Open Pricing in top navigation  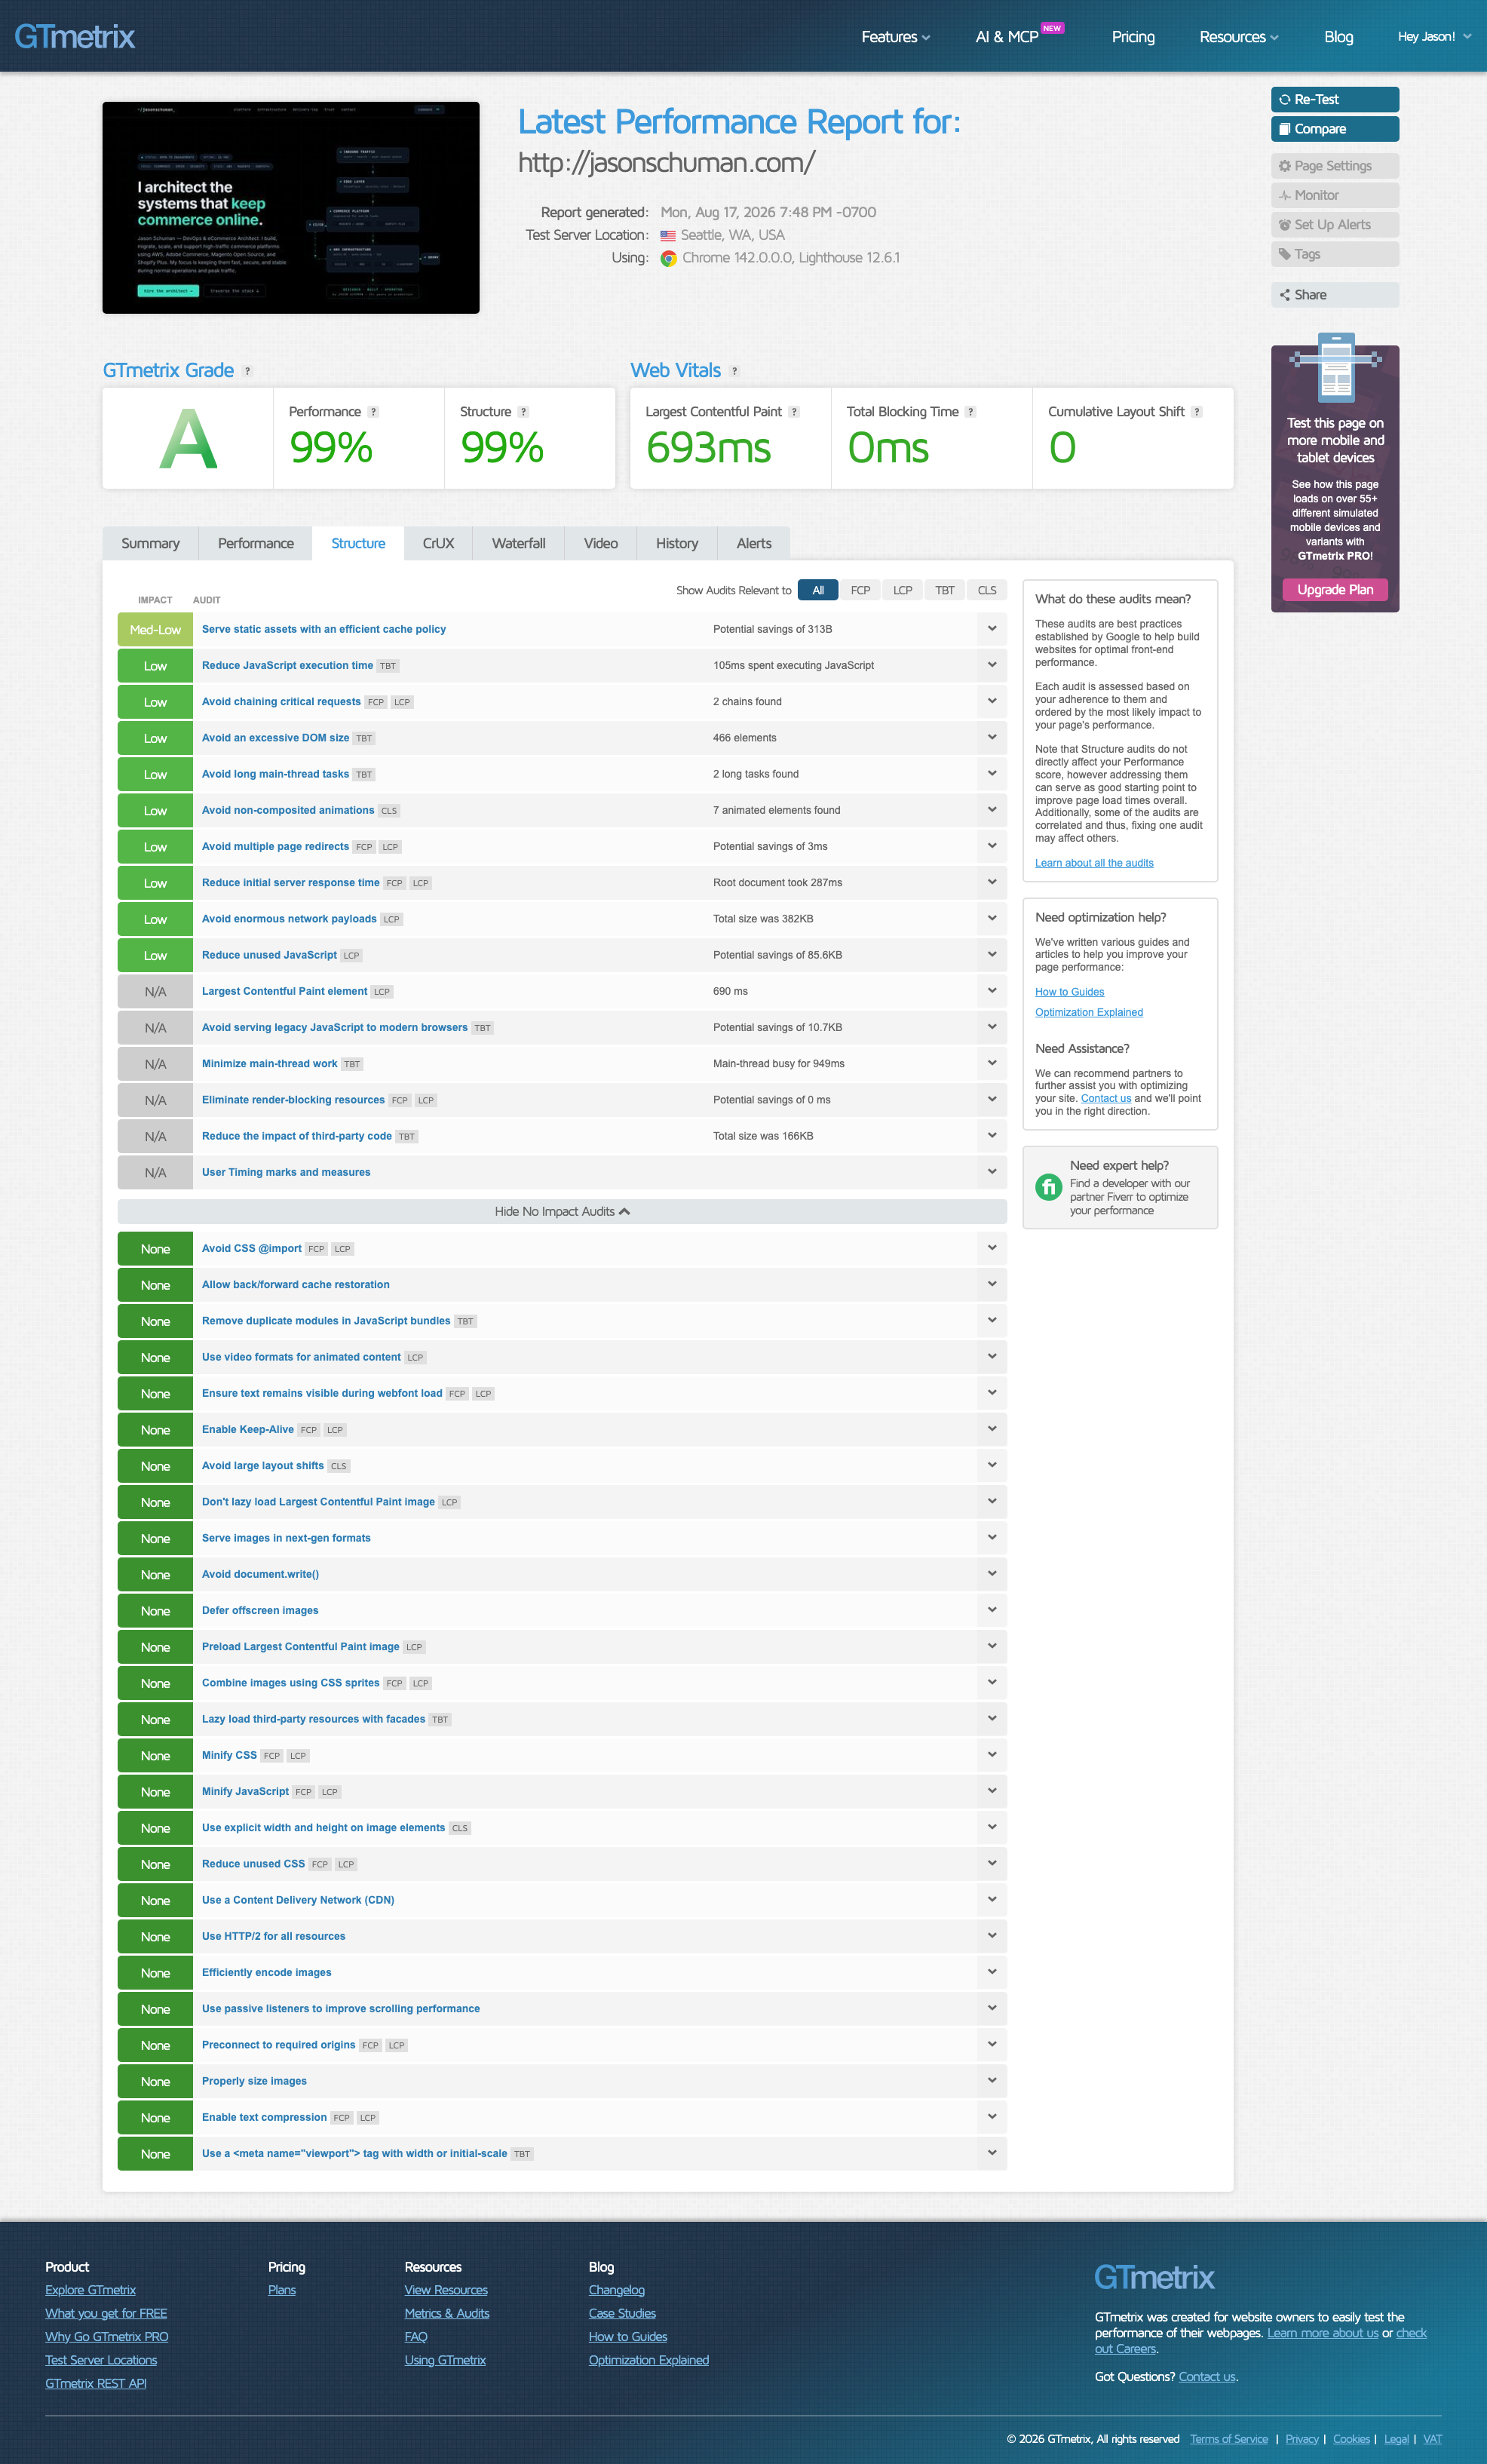coord(1133,37)
